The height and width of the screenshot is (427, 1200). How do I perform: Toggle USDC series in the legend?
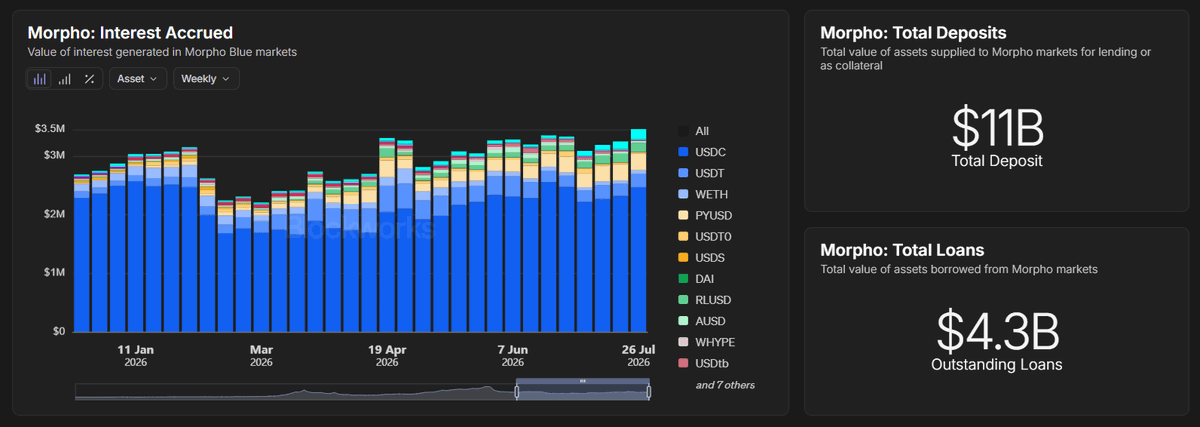pyautogui.click(x=700, y=152)
